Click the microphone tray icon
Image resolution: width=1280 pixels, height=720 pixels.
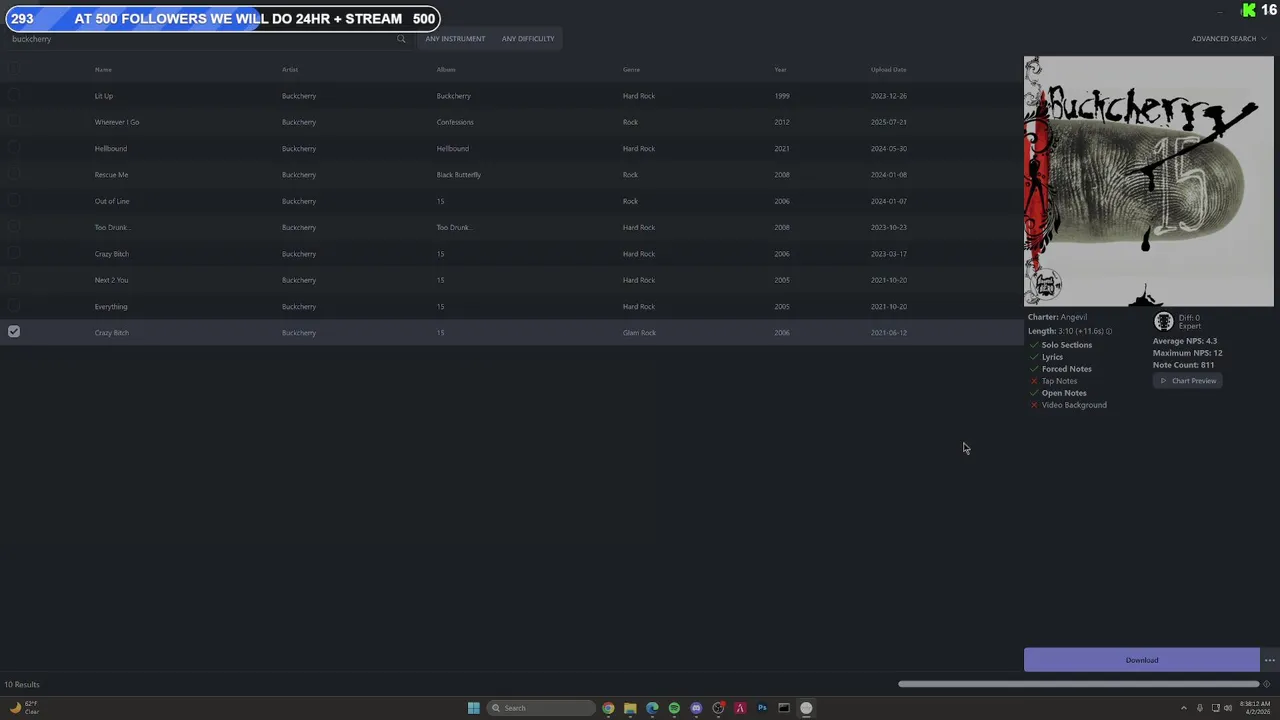coord(1200,708)
